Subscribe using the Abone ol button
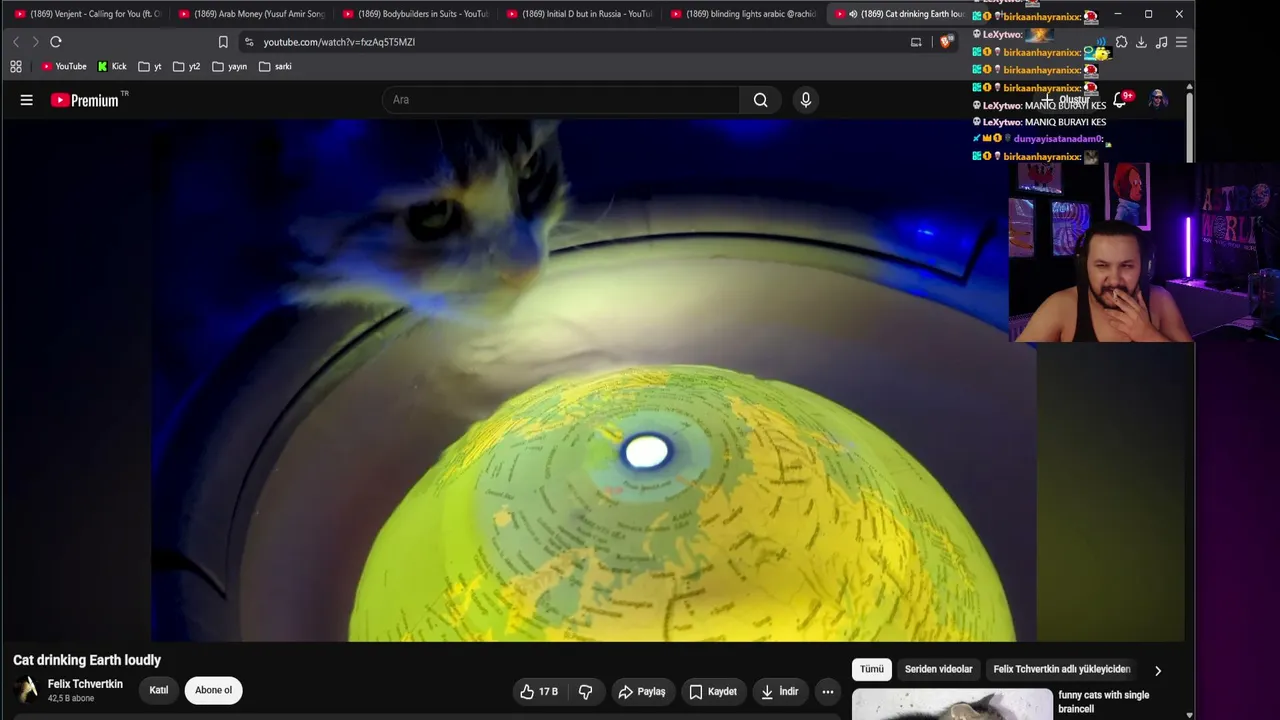This screenshot has height=720, width=1280. tap(213, 690)
